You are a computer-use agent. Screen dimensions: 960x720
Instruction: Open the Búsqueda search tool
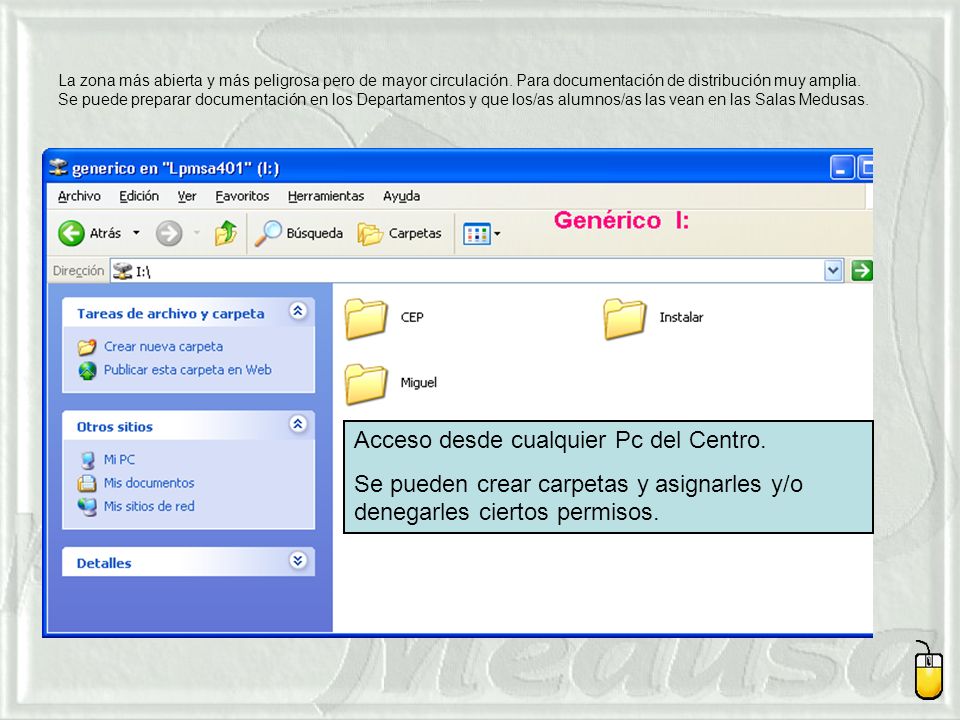pyautogui.click(x=299, y=233)
